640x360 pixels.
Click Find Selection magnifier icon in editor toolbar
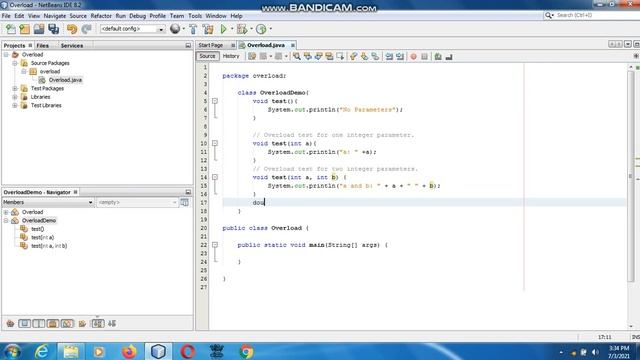[x=297, y=56]
